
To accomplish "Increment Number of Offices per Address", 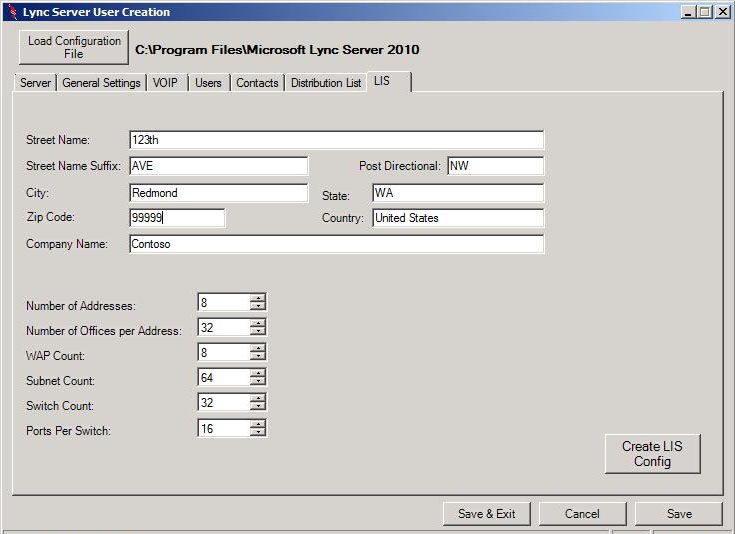I will point(258,323).
